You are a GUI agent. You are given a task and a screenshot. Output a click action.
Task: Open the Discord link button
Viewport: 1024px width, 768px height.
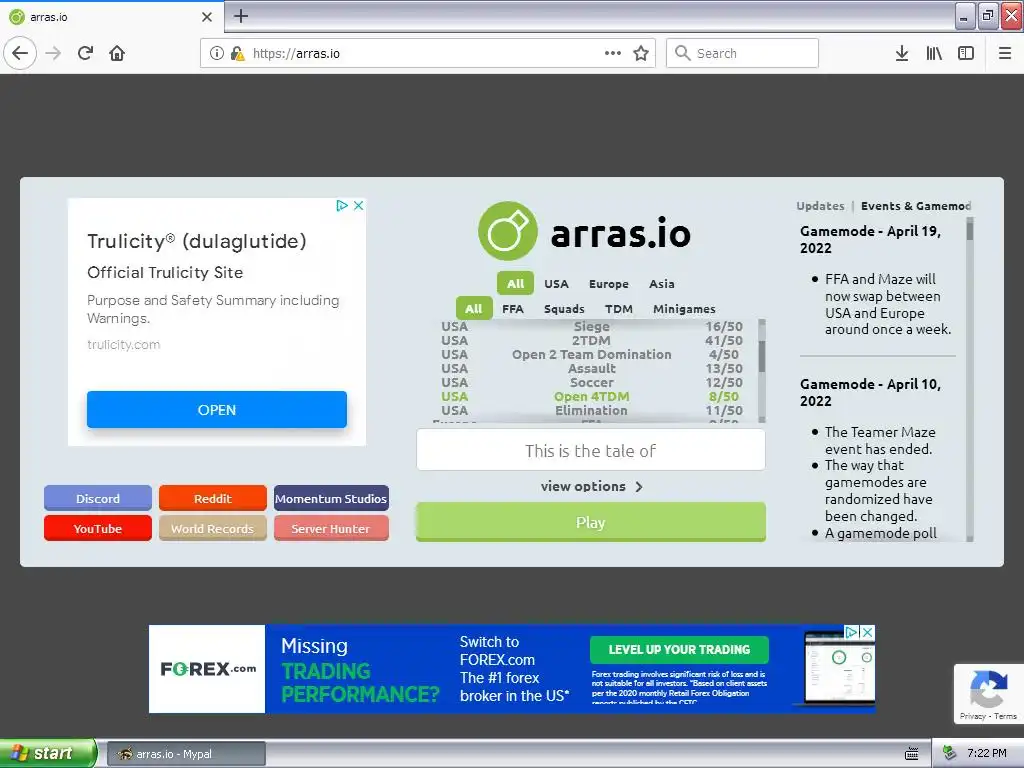tap(98, 498)
